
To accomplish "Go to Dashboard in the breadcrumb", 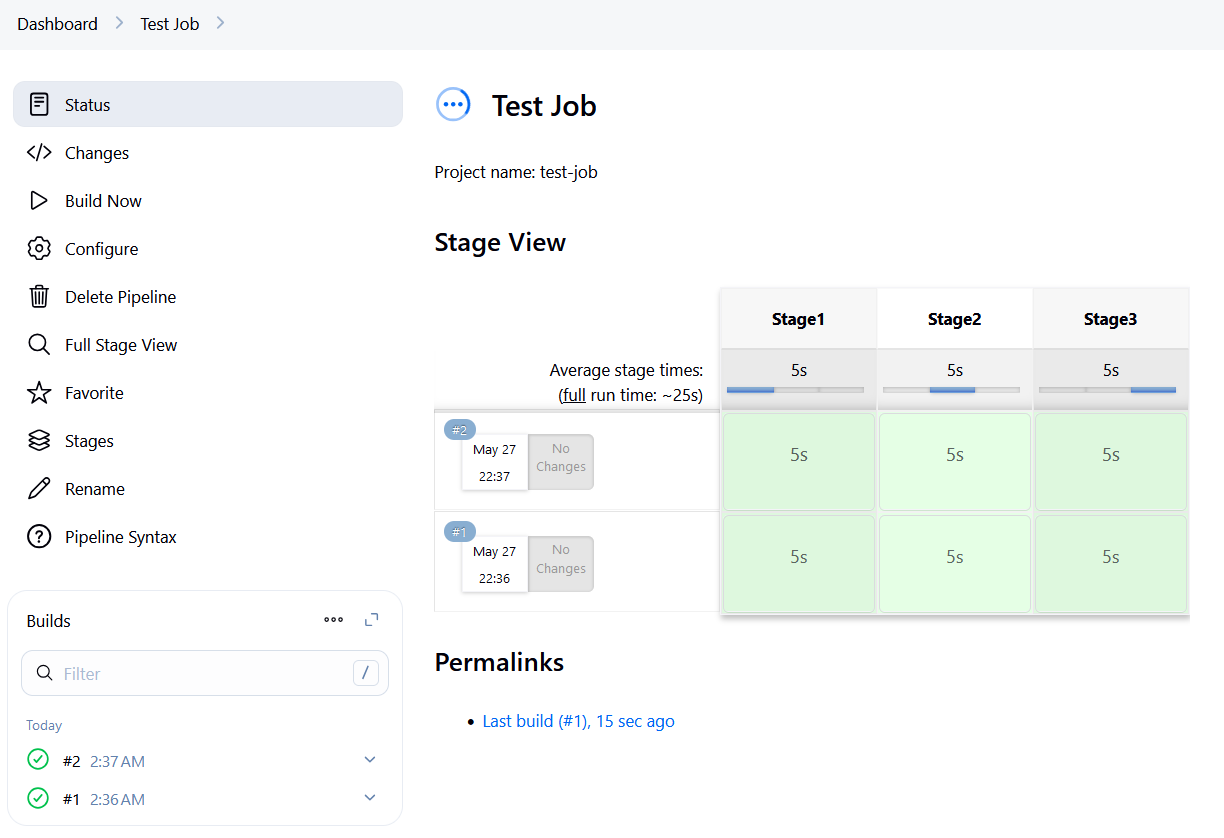I will pos(57,24).
